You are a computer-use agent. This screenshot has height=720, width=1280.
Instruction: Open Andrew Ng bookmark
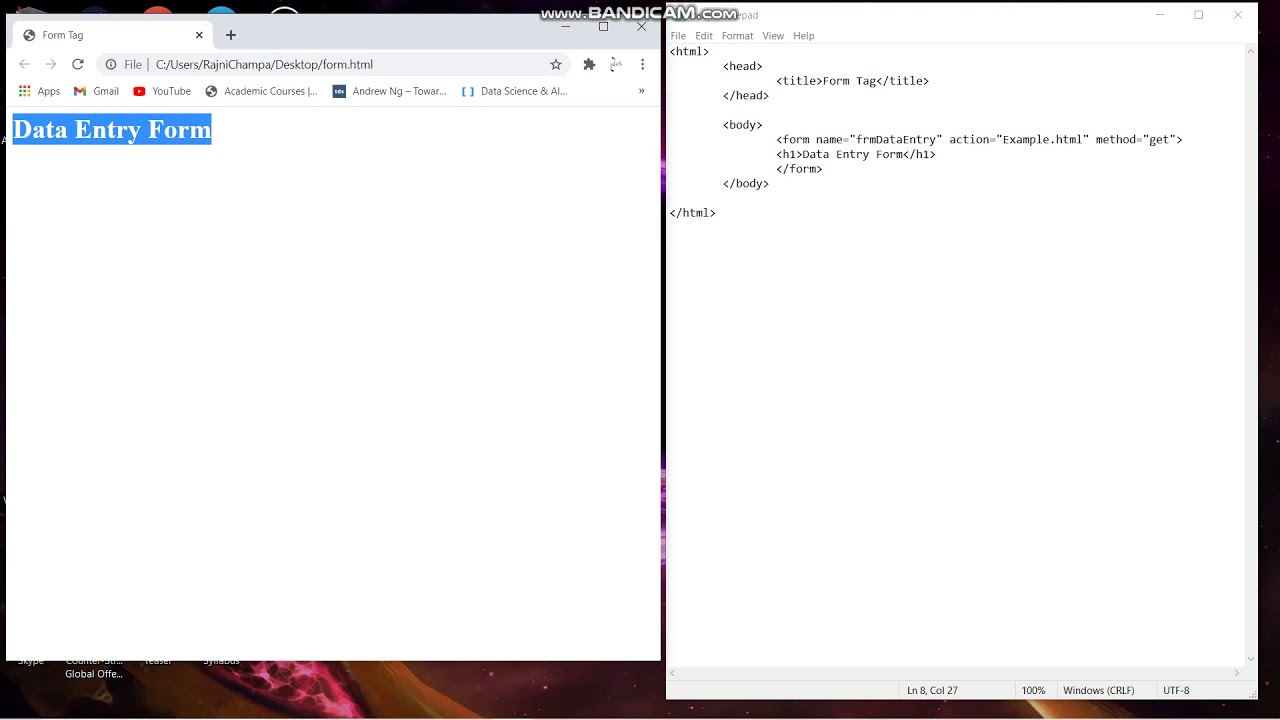pyautogui.click(x=390, y=91)
